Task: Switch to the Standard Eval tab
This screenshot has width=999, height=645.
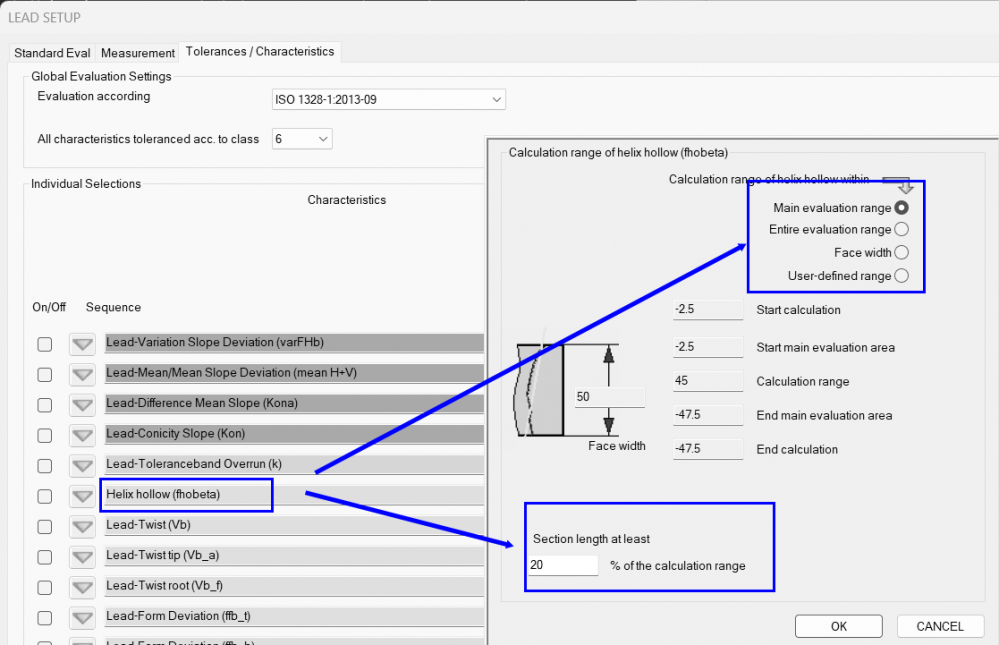Action: 52,52
